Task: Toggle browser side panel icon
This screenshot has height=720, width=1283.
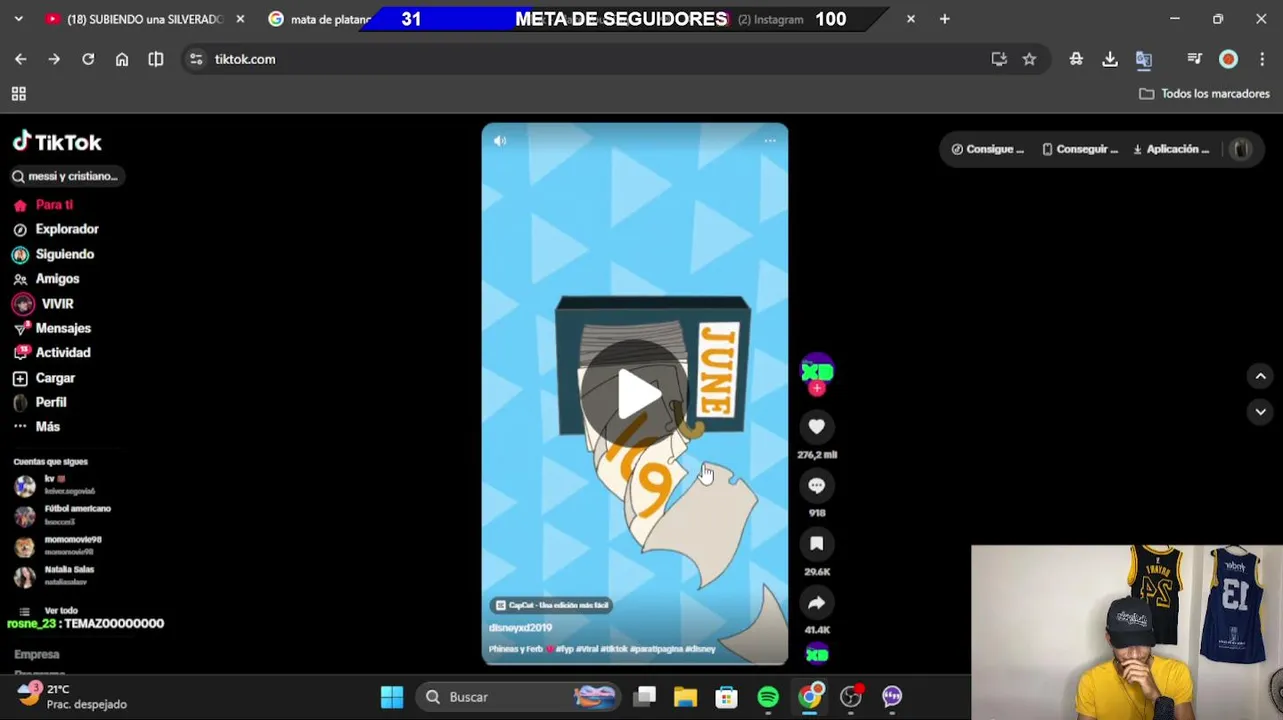Action: tap(156, 59)
